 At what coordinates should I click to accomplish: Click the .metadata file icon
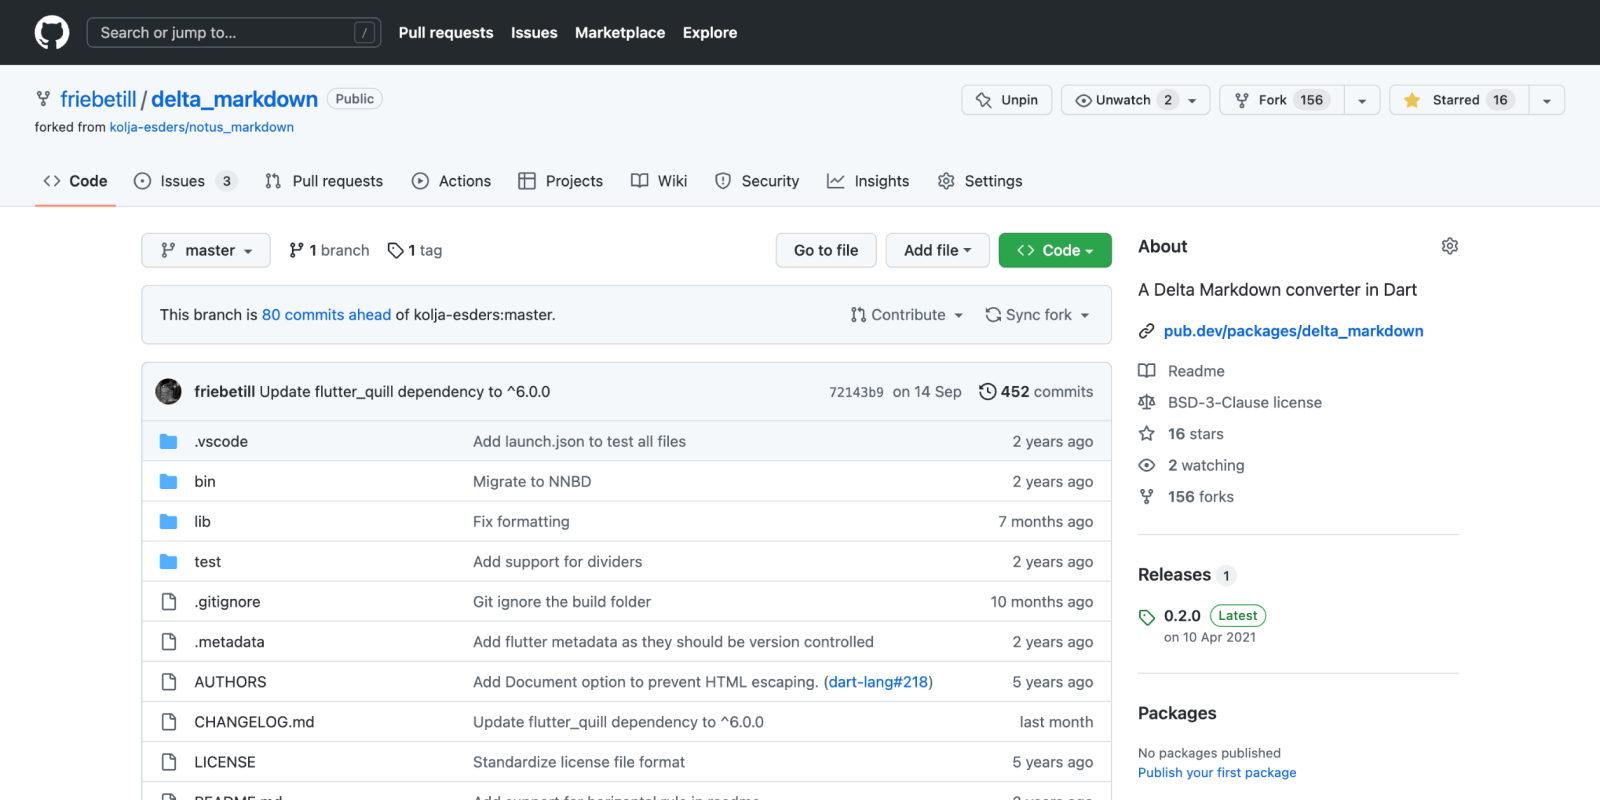coord(169,641)
